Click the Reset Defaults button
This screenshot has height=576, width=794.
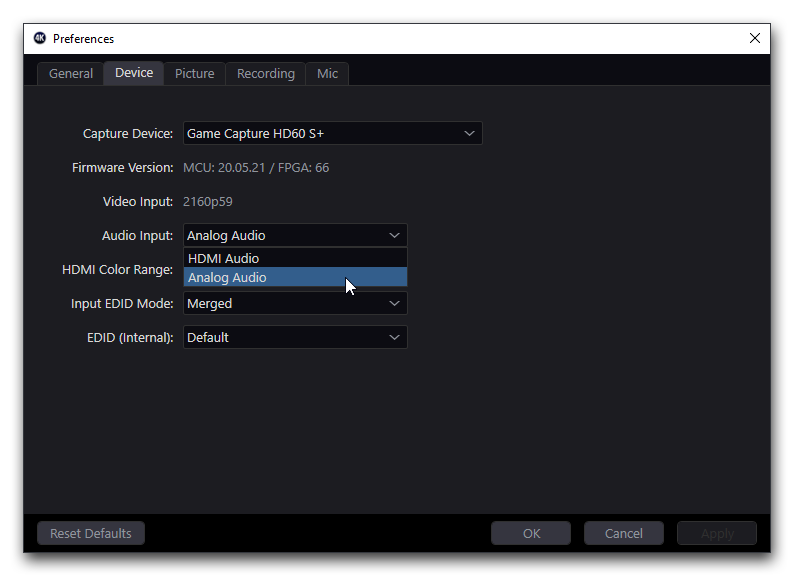[x=91, y=533]
